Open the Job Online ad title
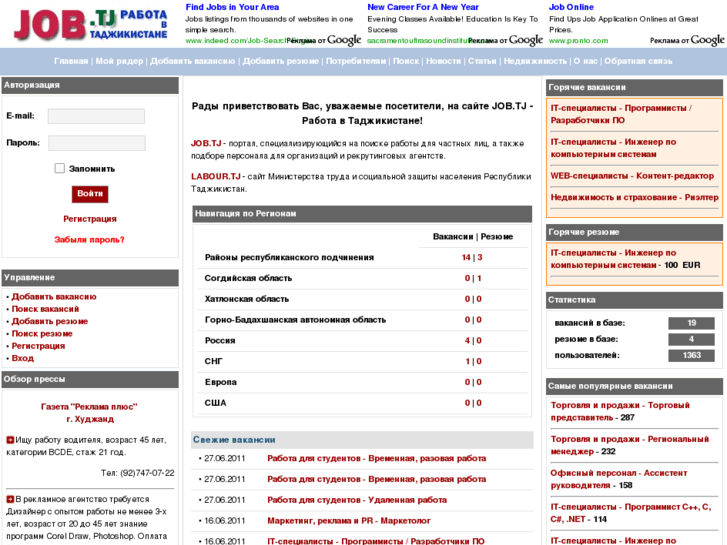Screen dimensions: 727x545 571,7
